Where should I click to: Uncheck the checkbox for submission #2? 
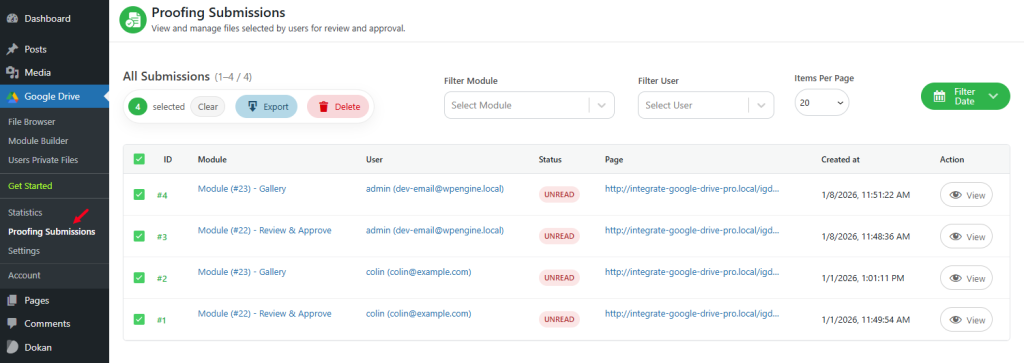[x=139, y=278]
